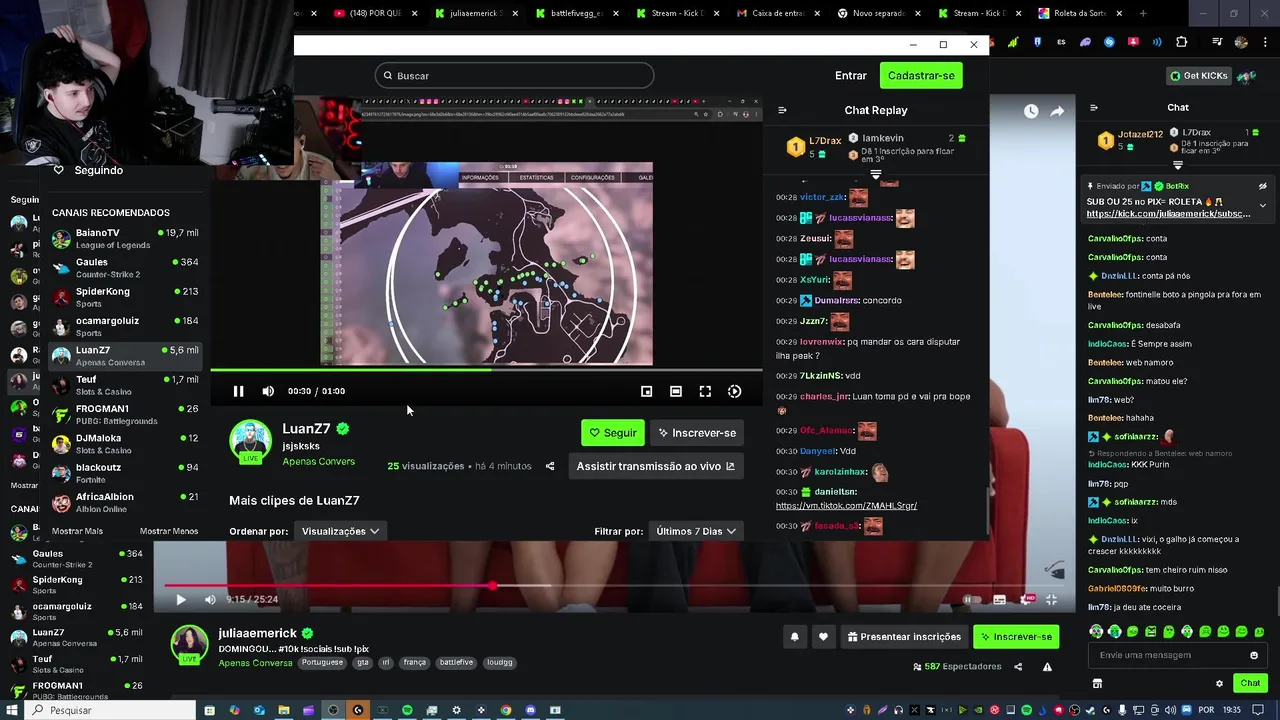1280x720 pixels.
Task: Open clip playback speed settings icon
Action: click(x=735, y=391)
